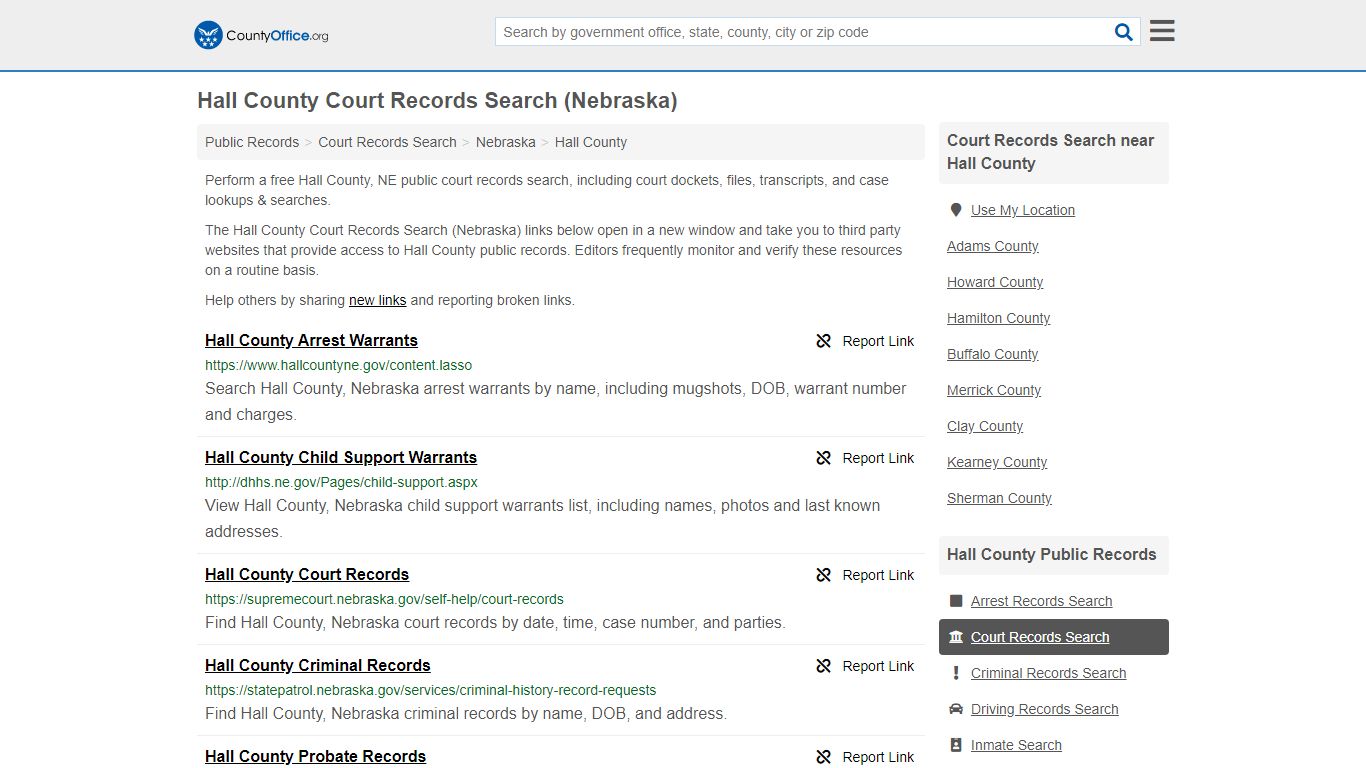Click the broken-link icon for Hall County Criminal Records
The width and height of the screenshot is (1366, 768).
point(824,666)
